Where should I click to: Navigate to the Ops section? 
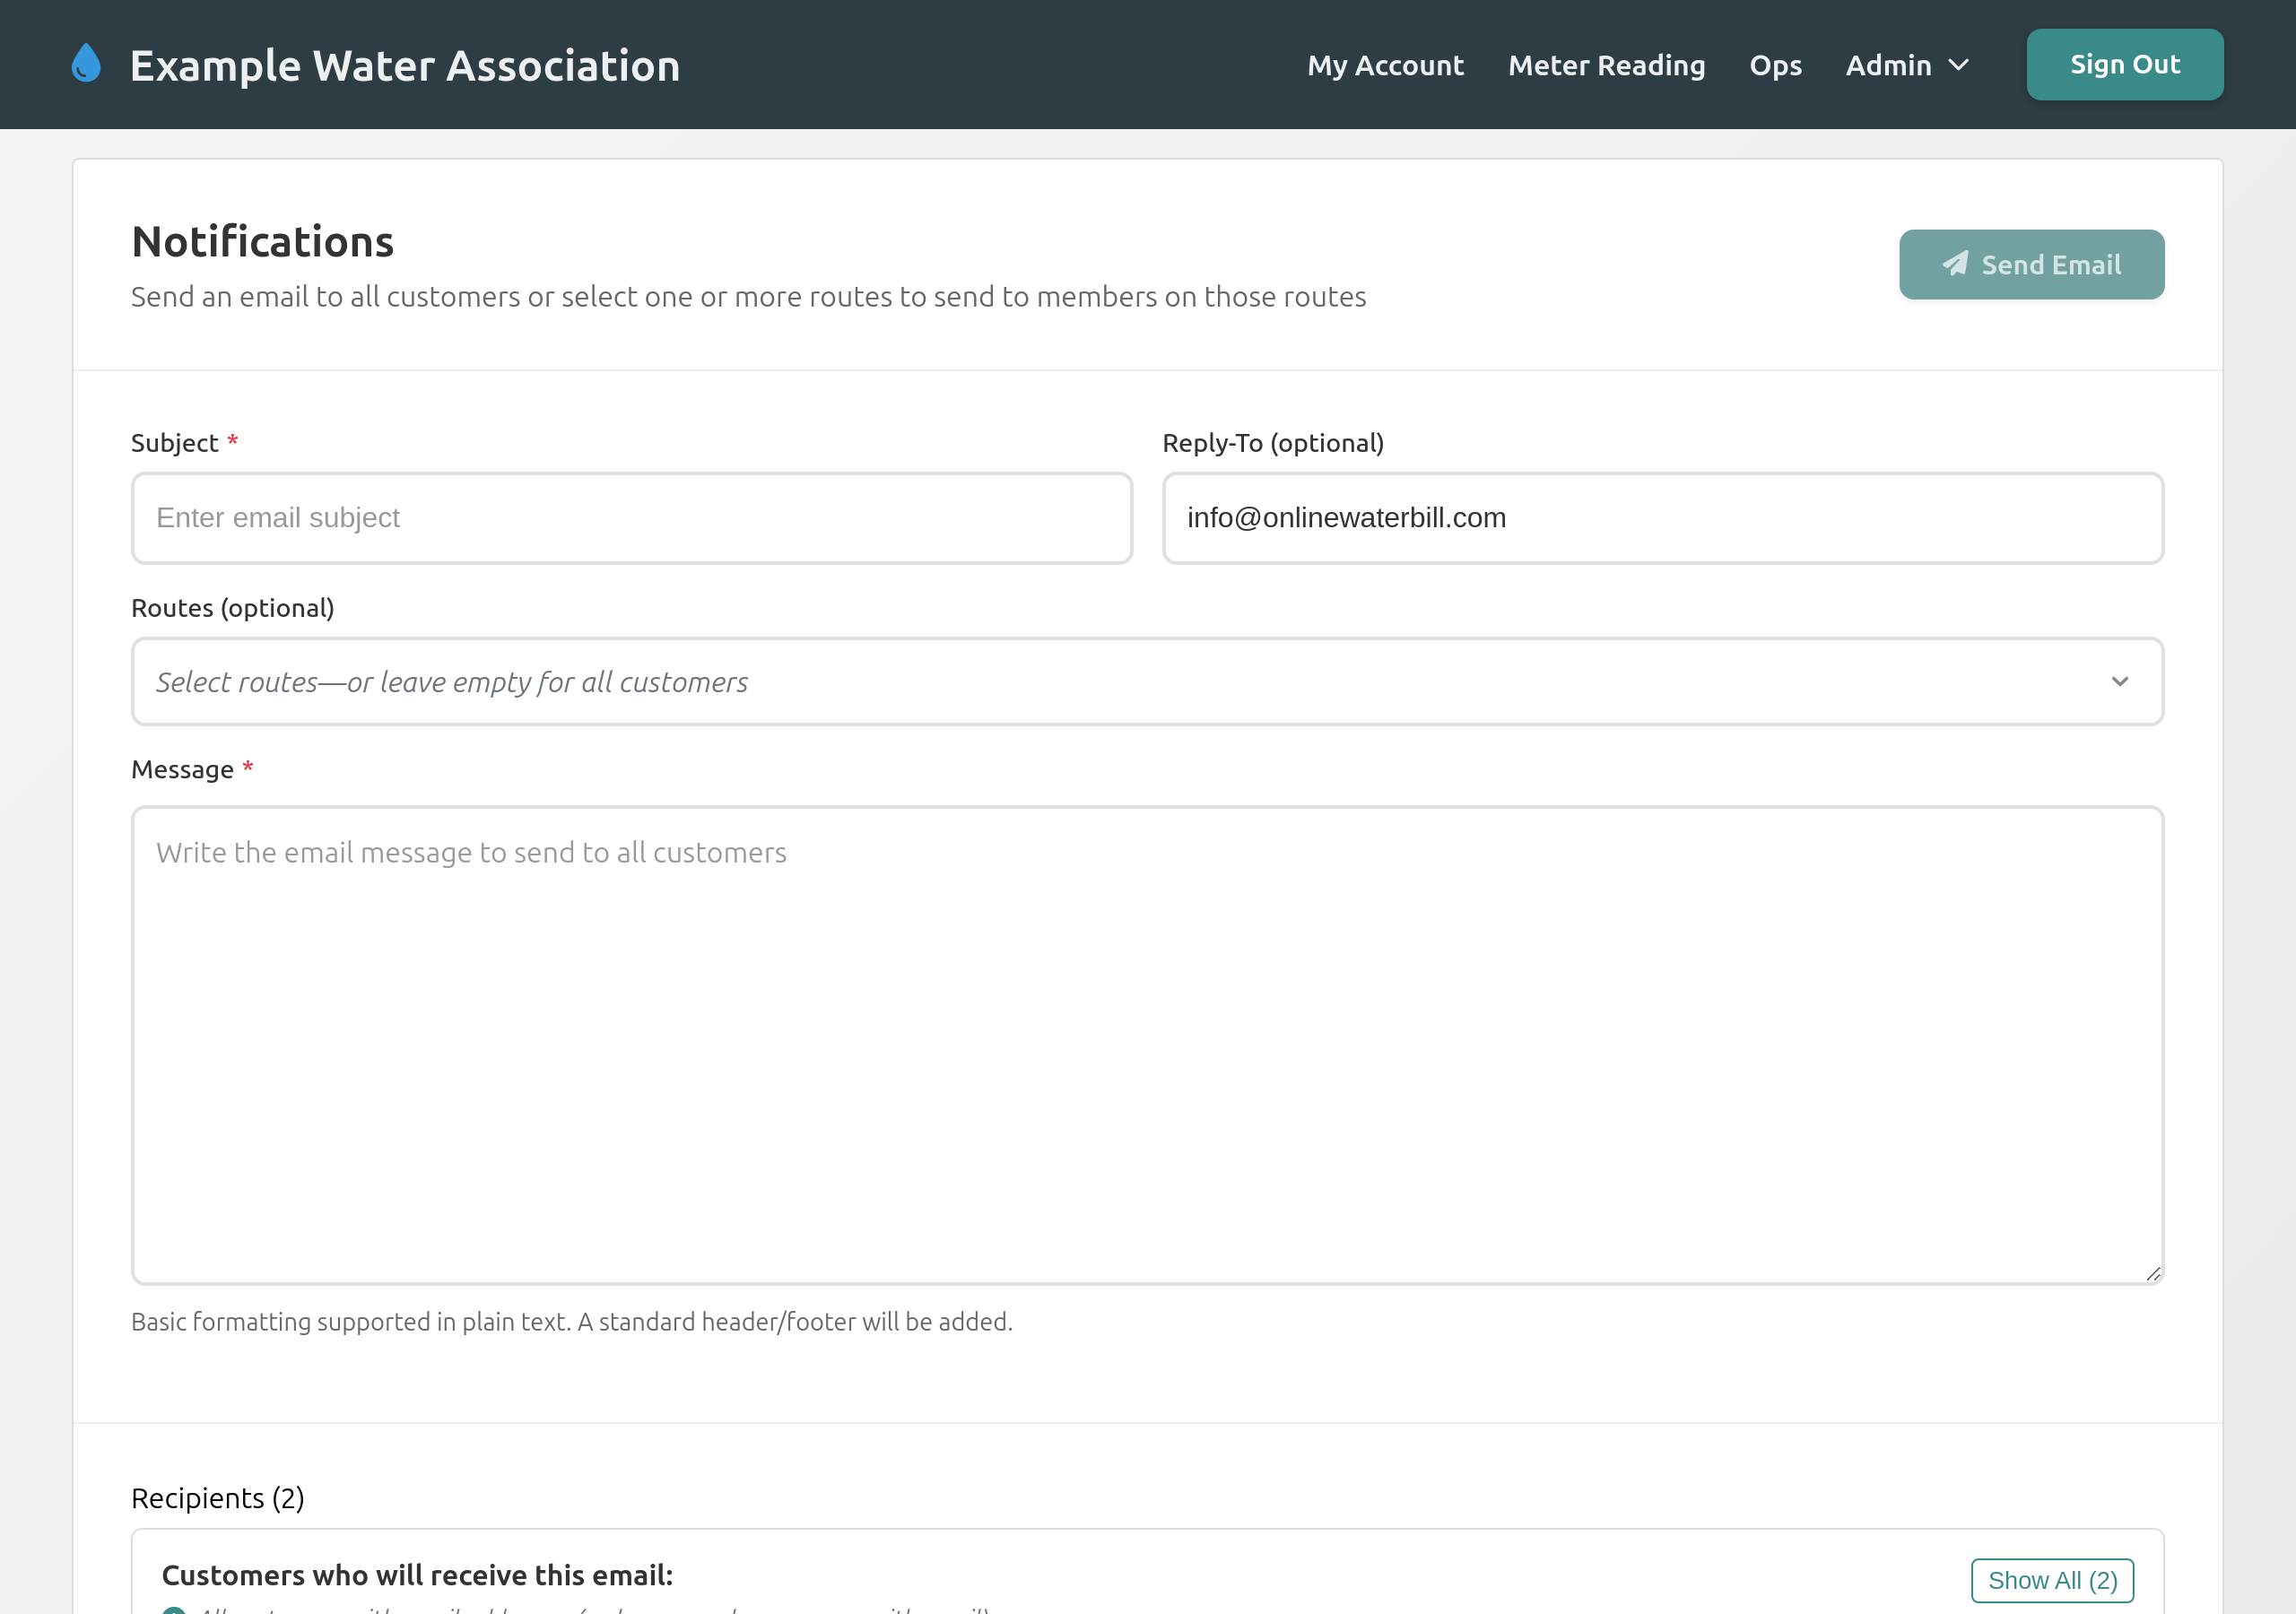click(1775, 65)
